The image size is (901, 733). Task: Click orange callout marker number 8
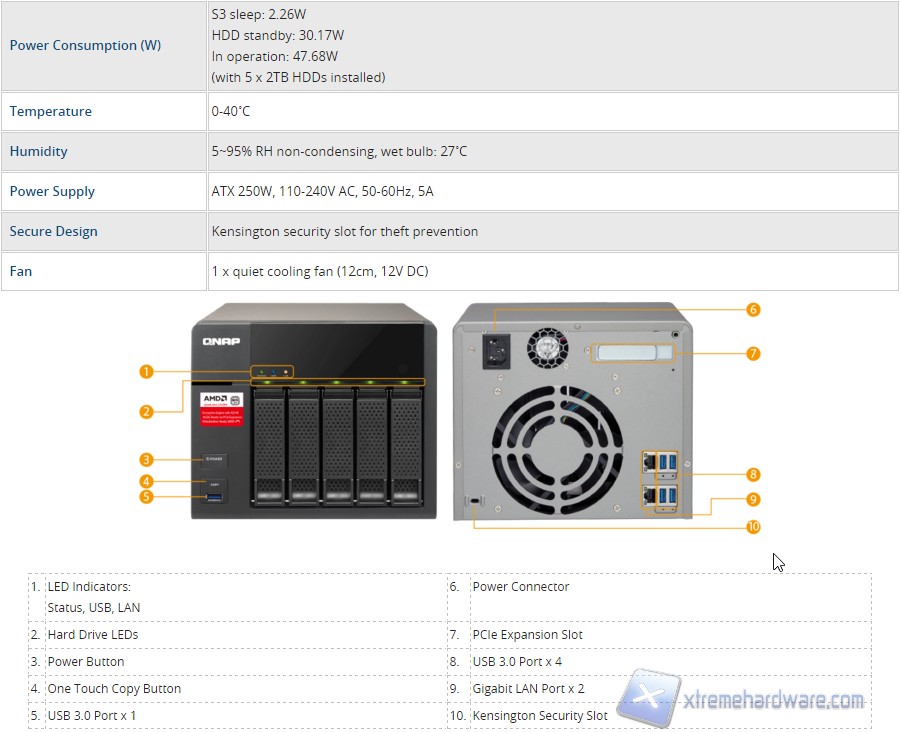click(x=753, y=474)
